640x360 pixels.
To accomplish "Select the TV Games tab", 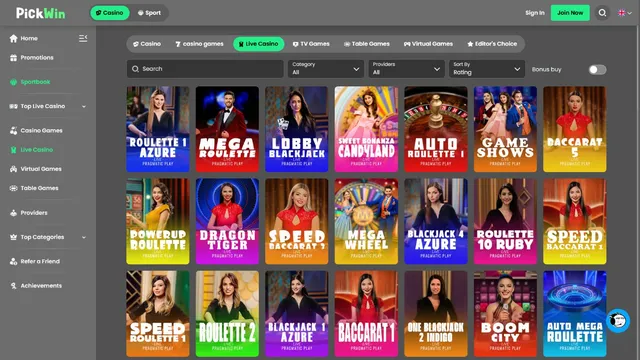I will click(311, 44).
